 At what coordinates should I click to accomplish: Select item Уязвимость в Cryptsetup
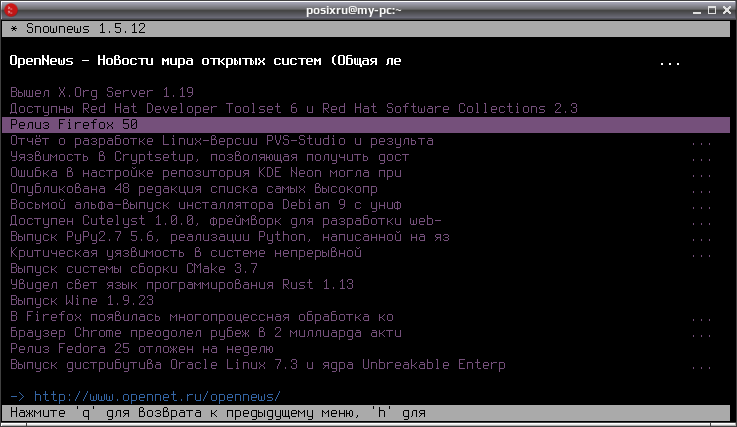pyautogui.click(x=210, y=157)
